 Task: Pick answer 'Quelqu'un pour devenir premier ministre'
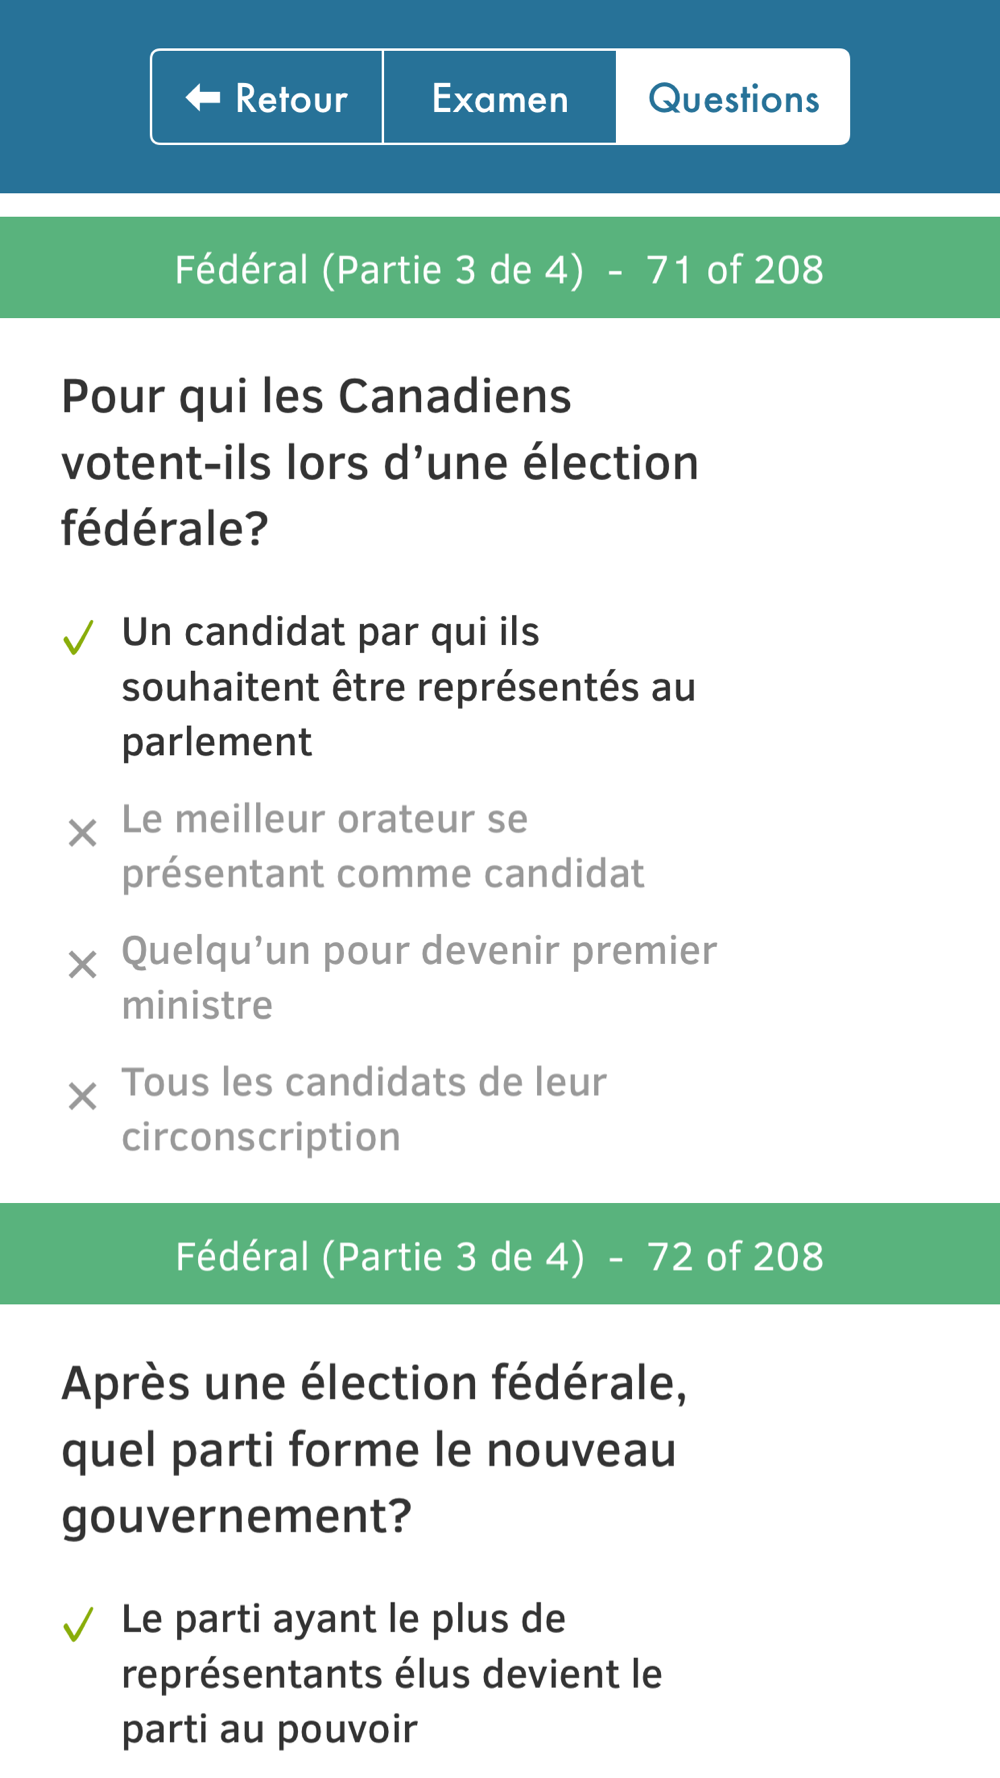[418, 977]
